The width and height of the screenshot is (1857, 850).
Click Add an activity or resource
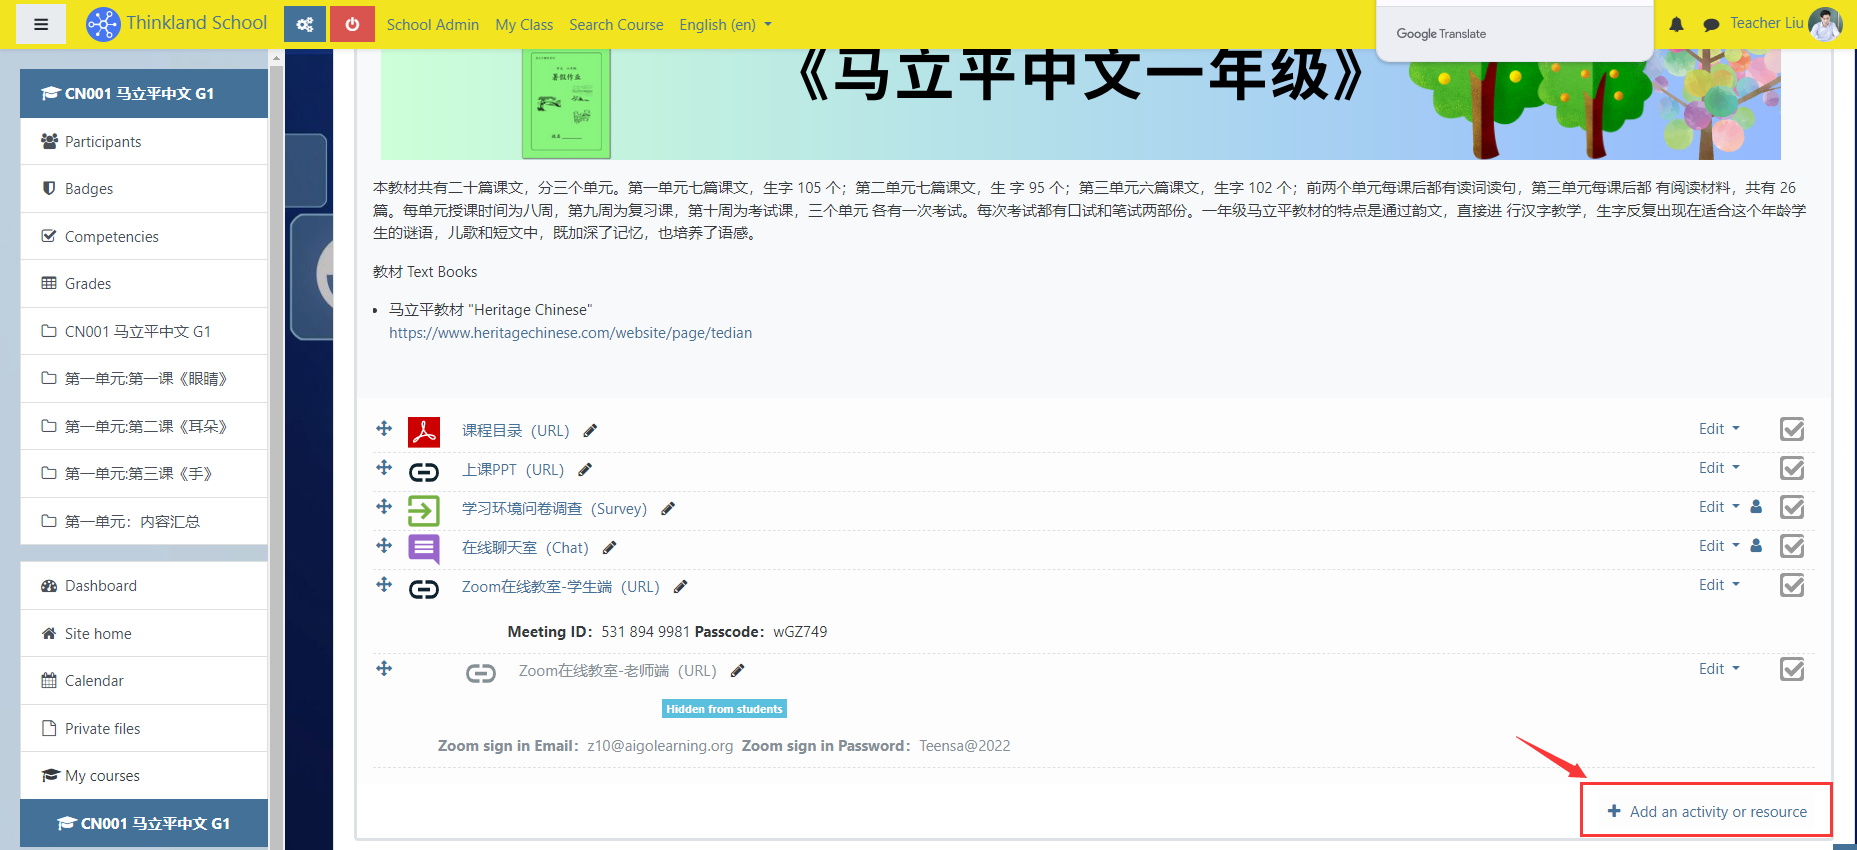(x=1707, y=812)
